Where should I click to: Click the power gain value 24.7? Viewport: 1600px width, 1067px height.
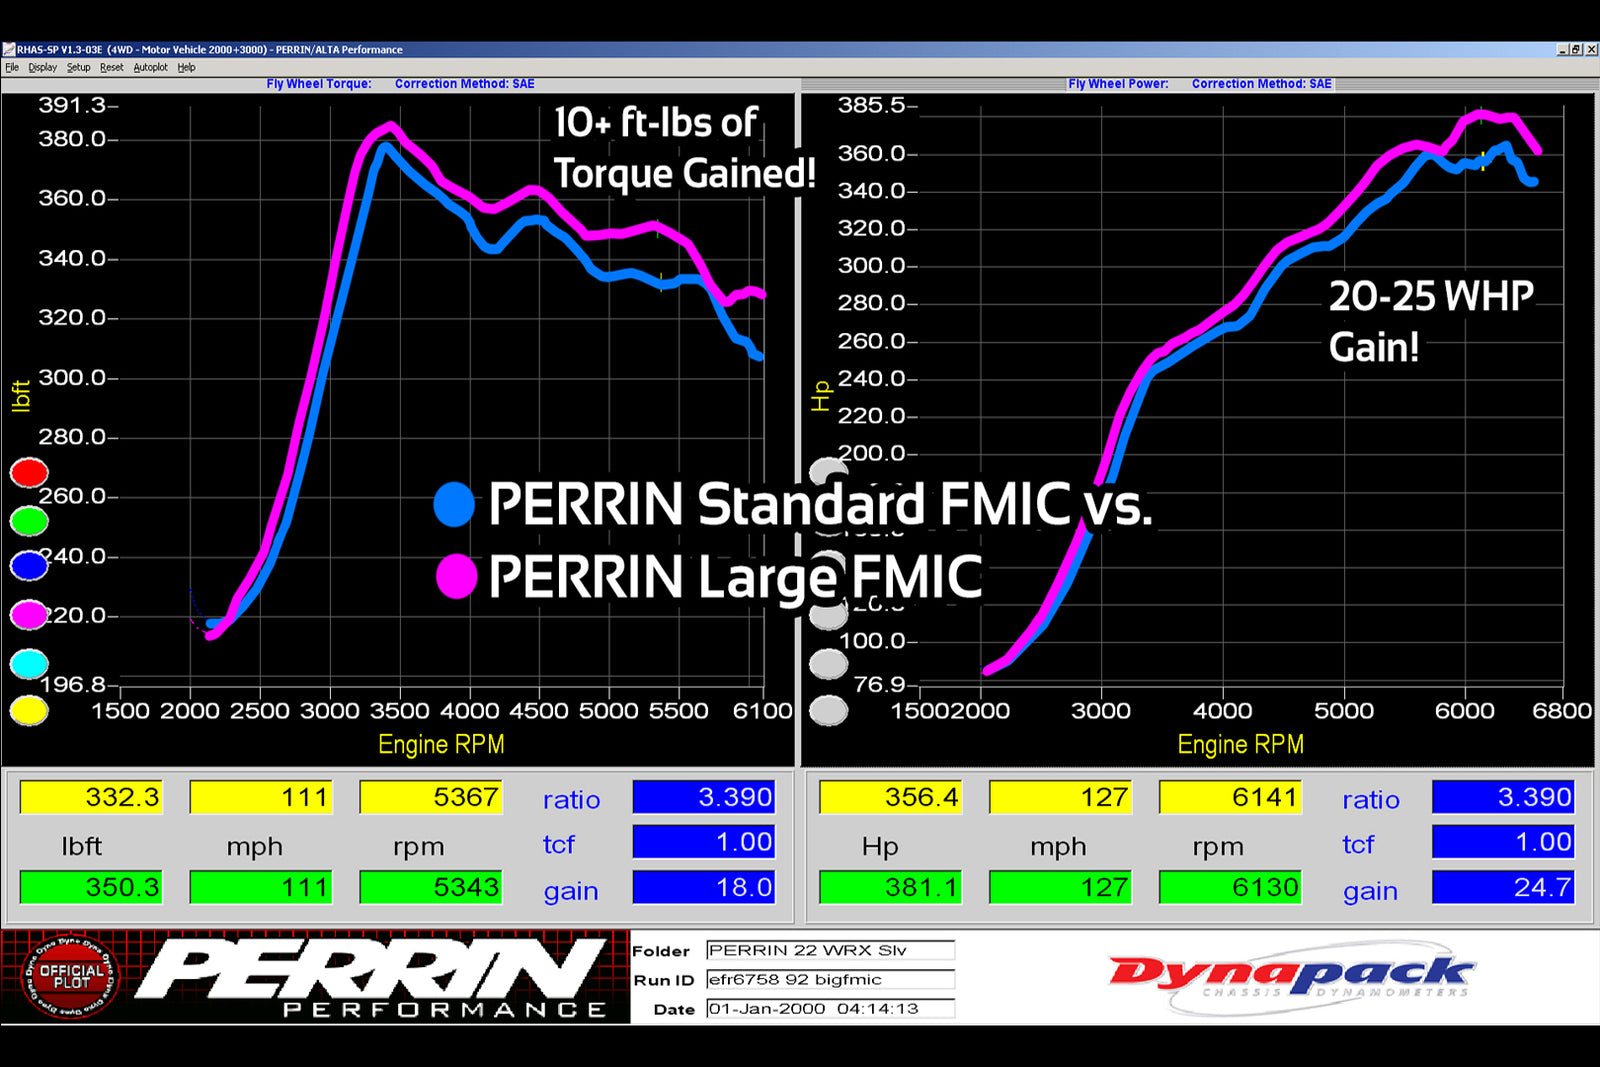click(1503, 888)
